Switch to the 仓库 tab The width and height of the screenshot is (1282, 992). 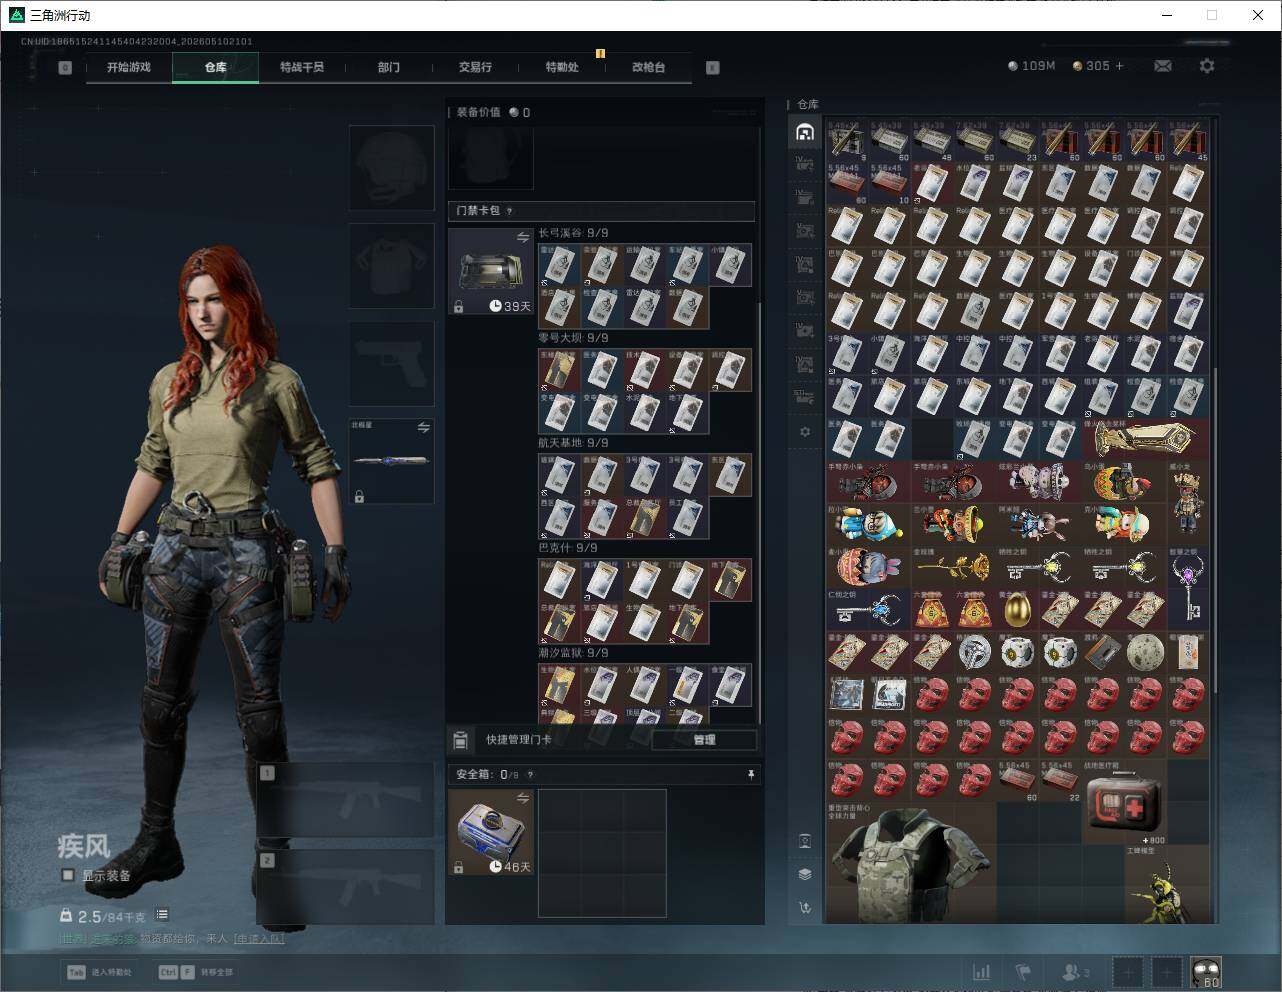point(216,67)
